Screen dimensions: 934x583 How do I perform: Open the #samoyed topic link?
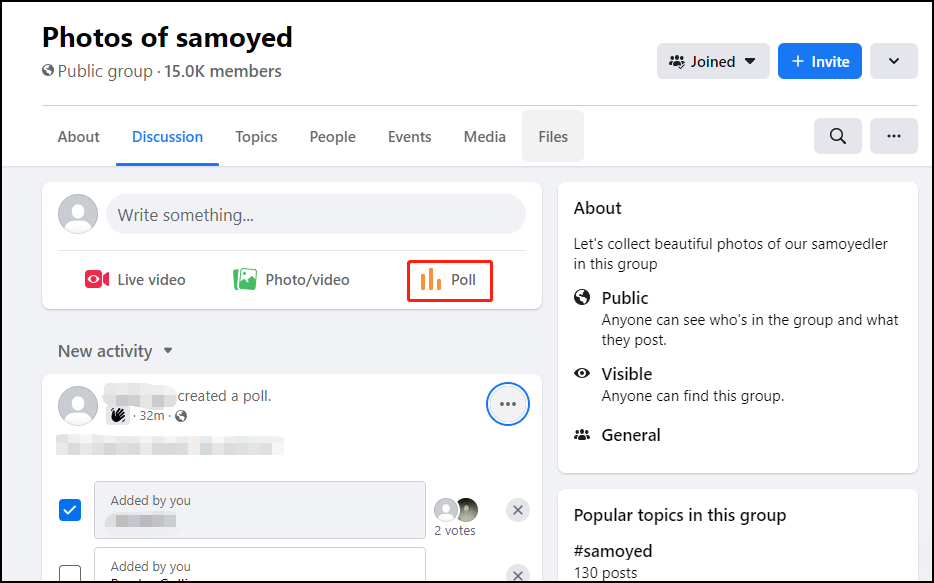click(x=613, y=551)
